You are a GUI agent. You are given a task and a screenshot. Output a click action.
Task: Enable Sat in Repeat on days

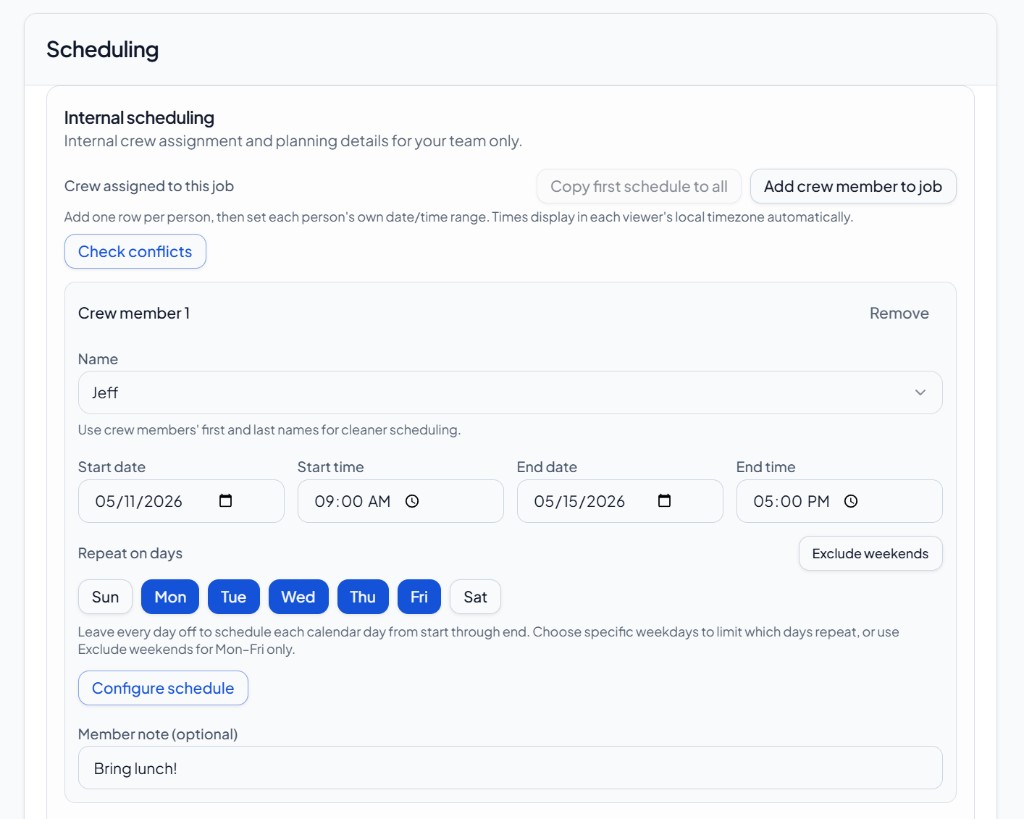tap(475, 597)
